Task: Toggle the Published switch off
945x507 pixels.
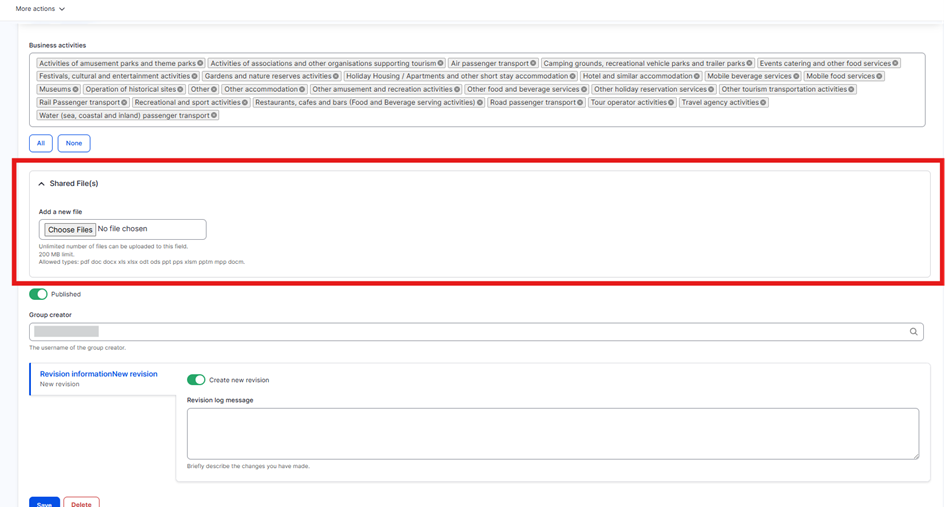Action: 38,294
